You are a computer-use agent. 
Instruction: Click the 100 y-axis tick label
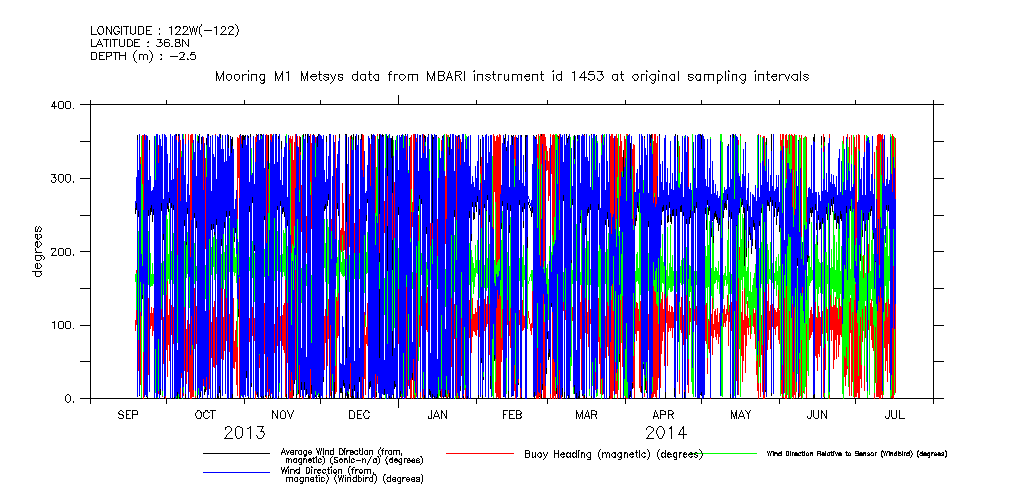(63, 325)
